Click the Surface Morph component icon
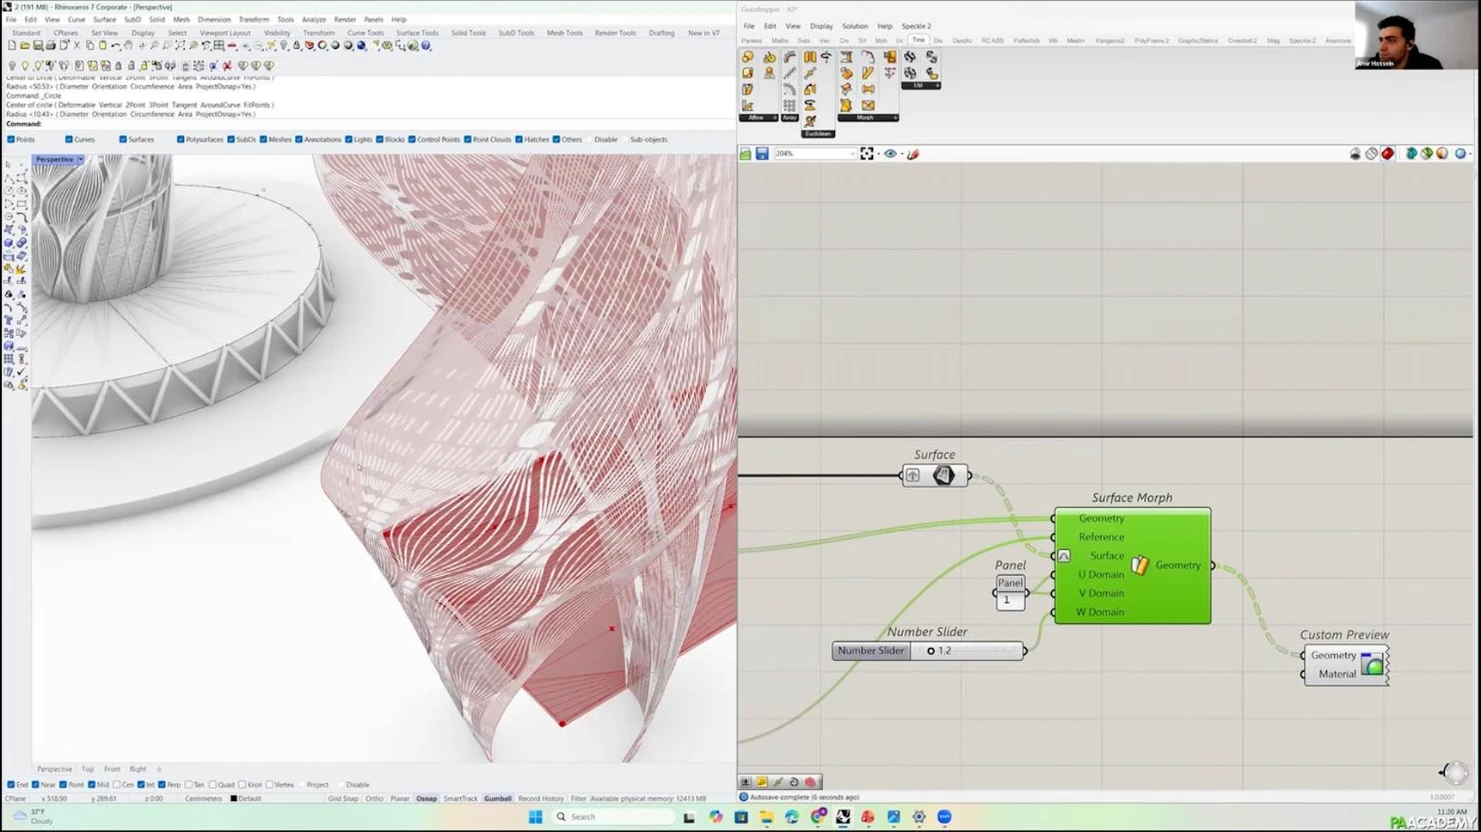Viewport: 1481px width, 832px height. pos(1140,566)
